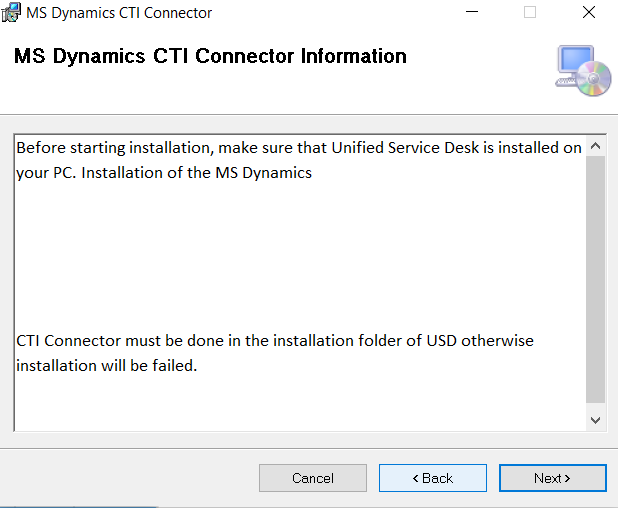Click the computer and CD setup icon
Image resolution: width=618 pixels, height=508 pixels.
click(583, 70)
